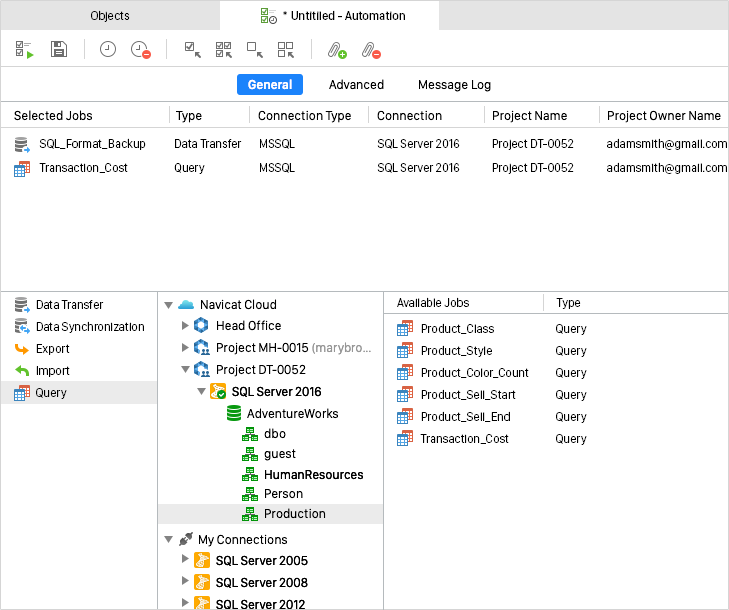Choose Import job type
This screenshot has height=610, width=729.
(79, 371)
